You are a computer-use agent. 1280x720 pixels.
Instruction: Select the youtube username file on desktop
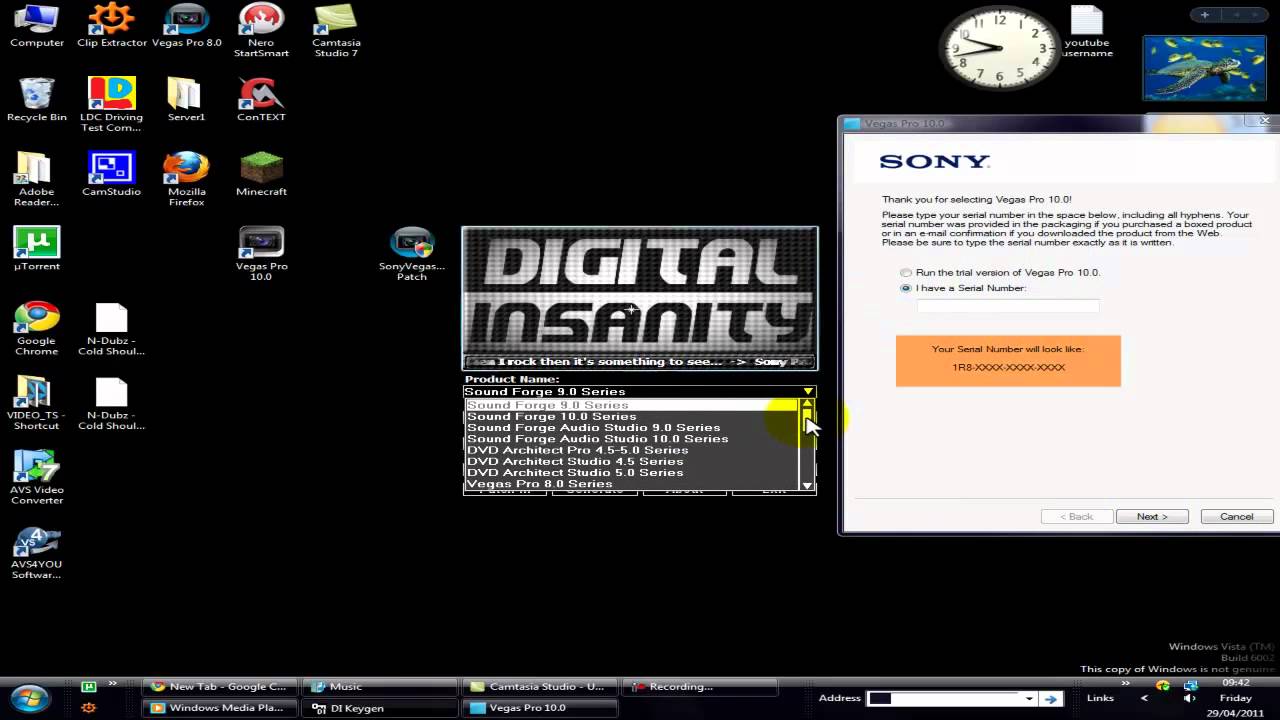click(x=1086, y=31)
